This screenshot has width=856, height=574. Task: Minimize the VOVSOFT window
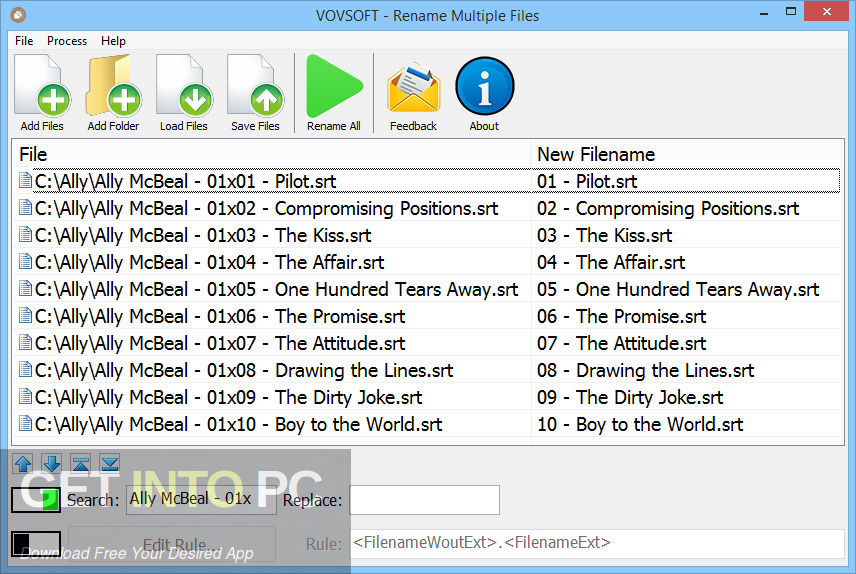(764, 12)
